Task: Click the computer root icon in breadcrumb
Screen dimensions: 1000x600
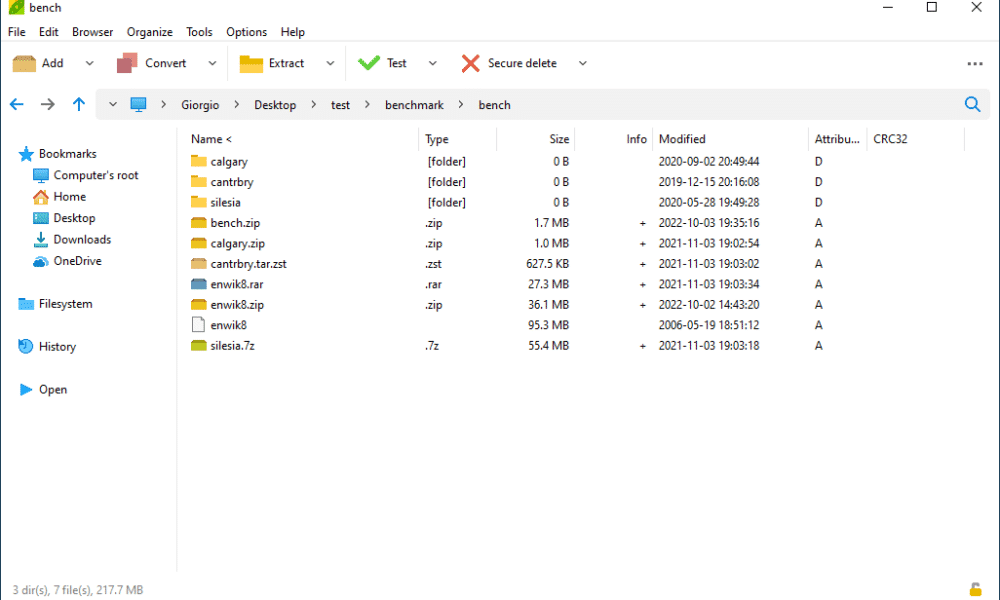Action: pos(138,105)
